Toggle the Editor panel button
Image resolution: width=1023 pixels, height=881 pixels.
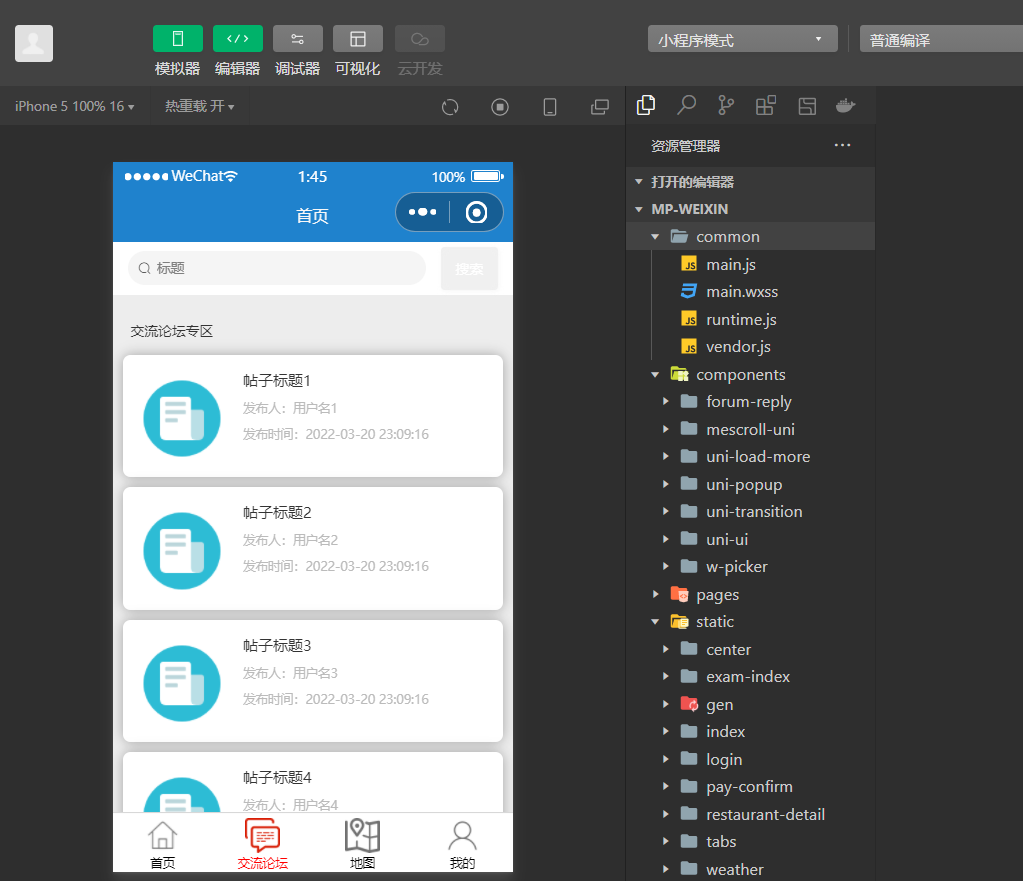tap(237, 39)
